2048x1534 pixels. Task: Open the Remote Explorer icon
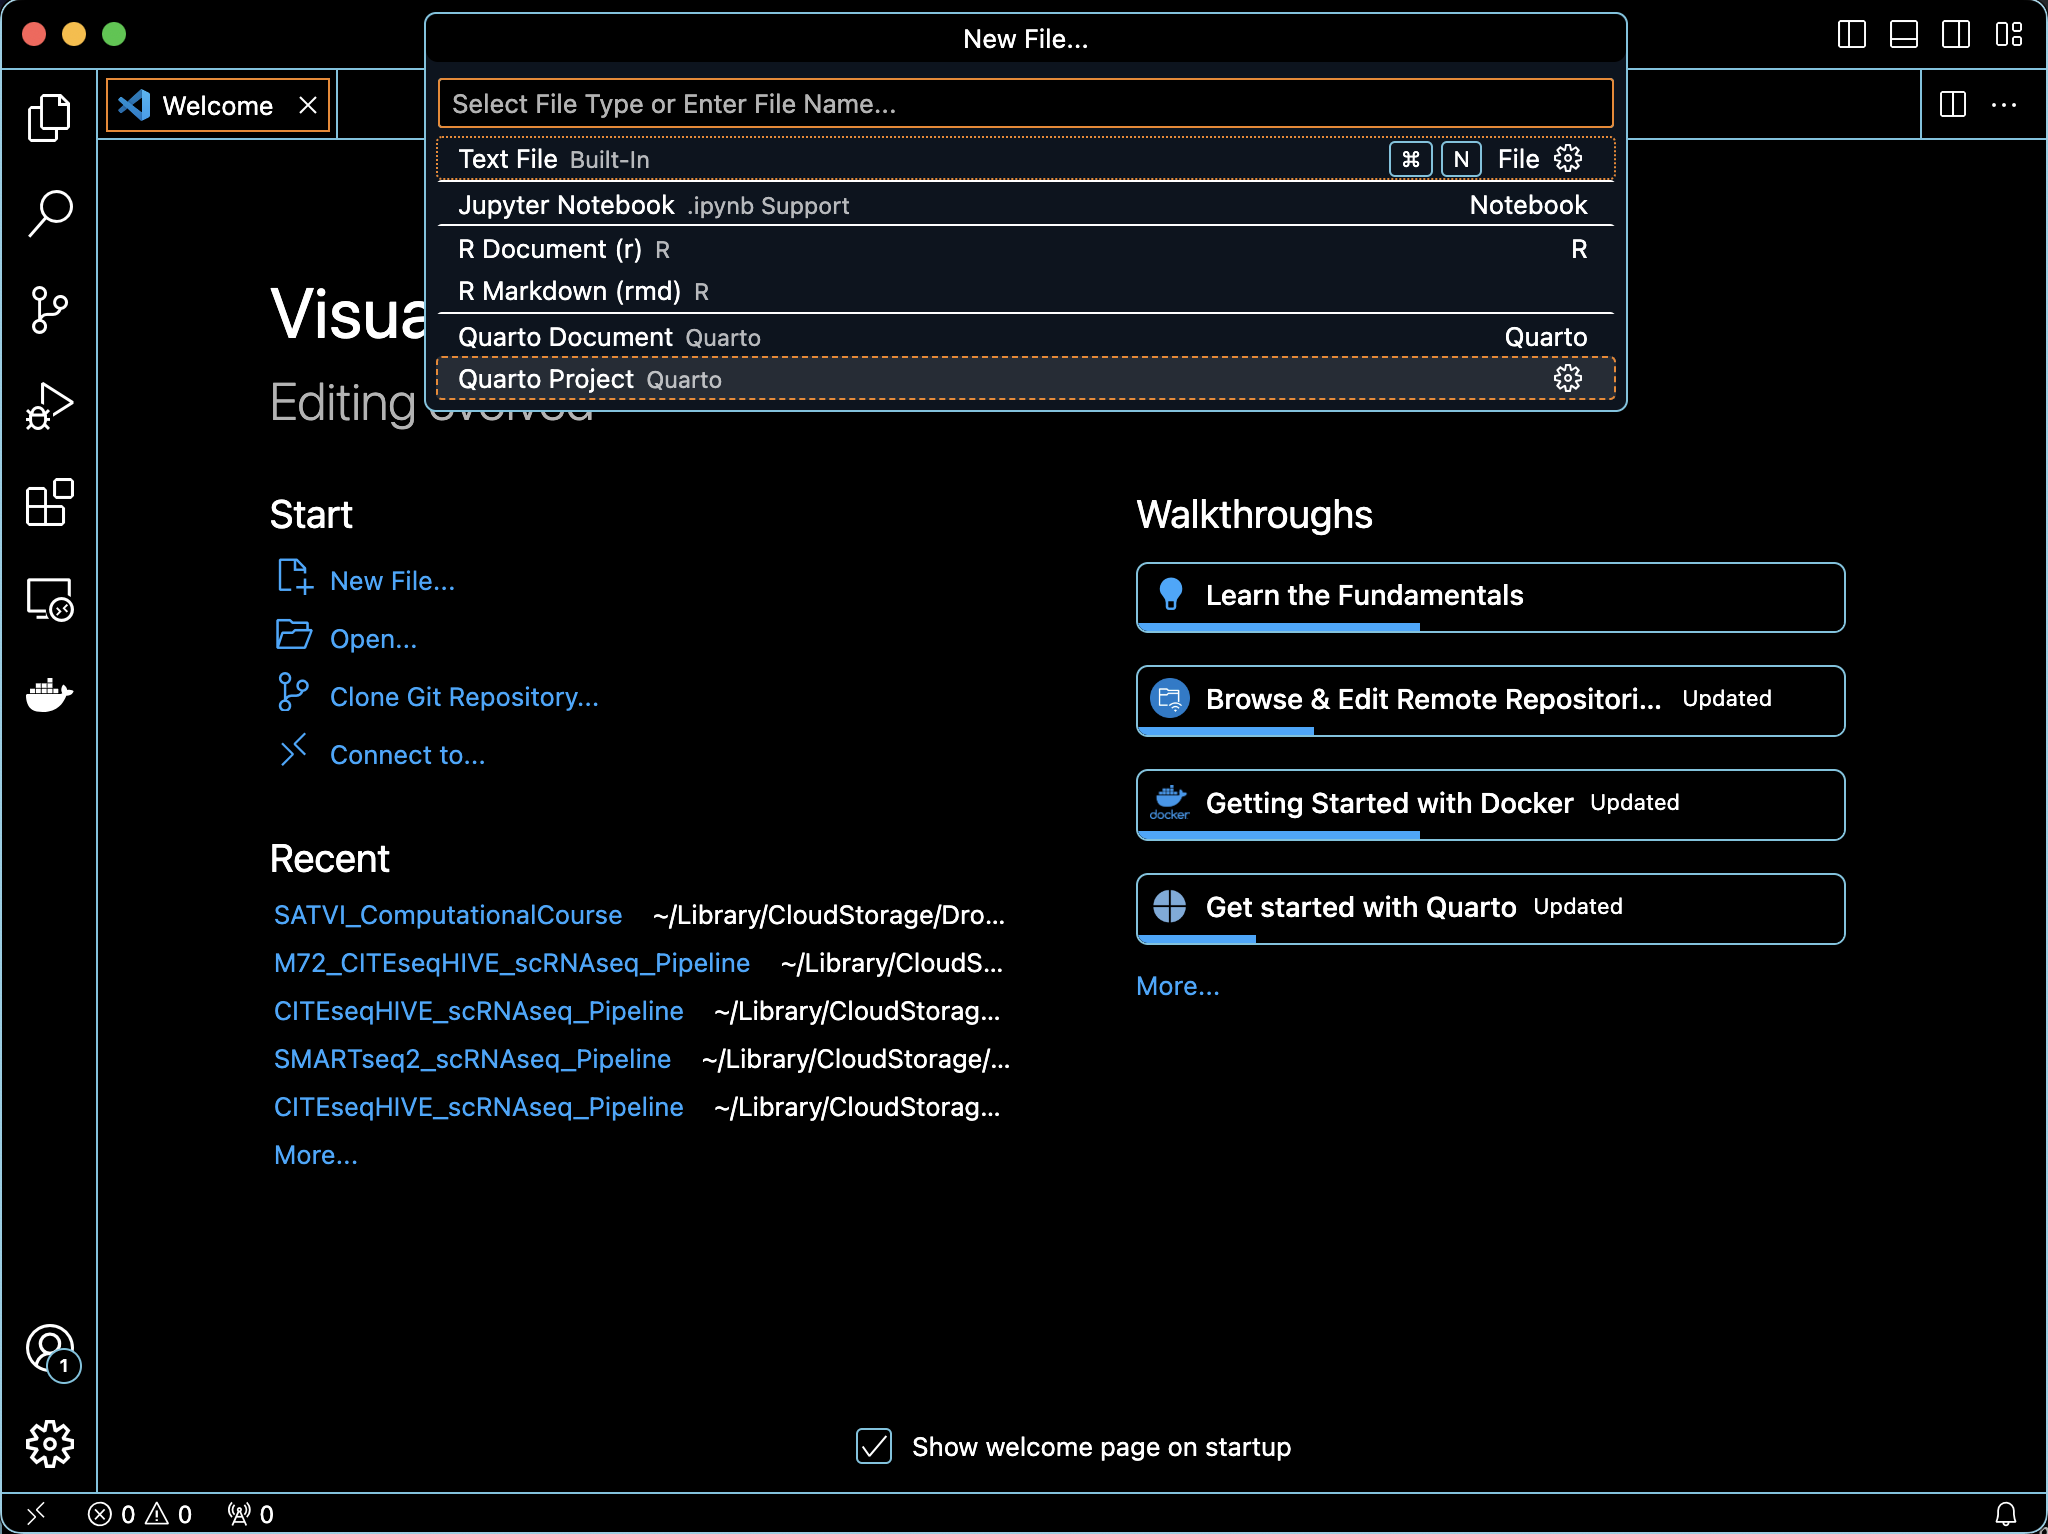point(49,599)
